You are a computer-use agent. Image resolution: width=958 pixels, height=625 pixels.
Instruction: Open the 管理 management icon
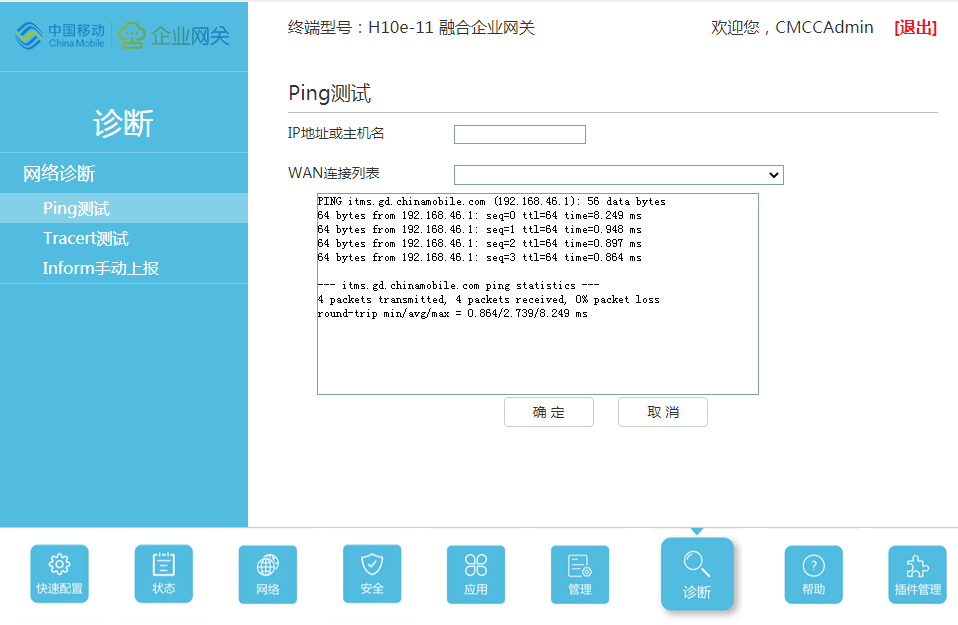tap(580, 573)
